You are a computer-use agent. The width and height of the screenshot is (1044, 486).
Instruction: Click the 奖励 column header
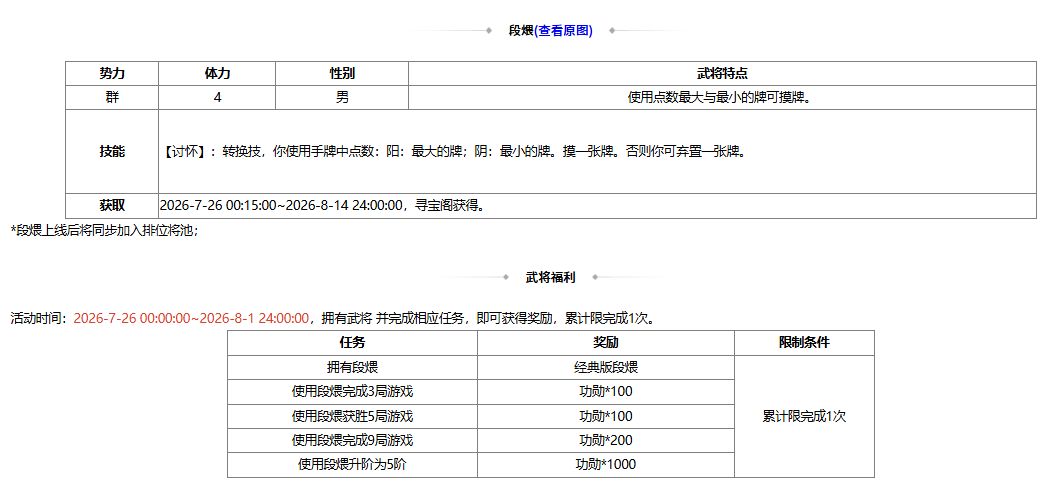point(606,343)
